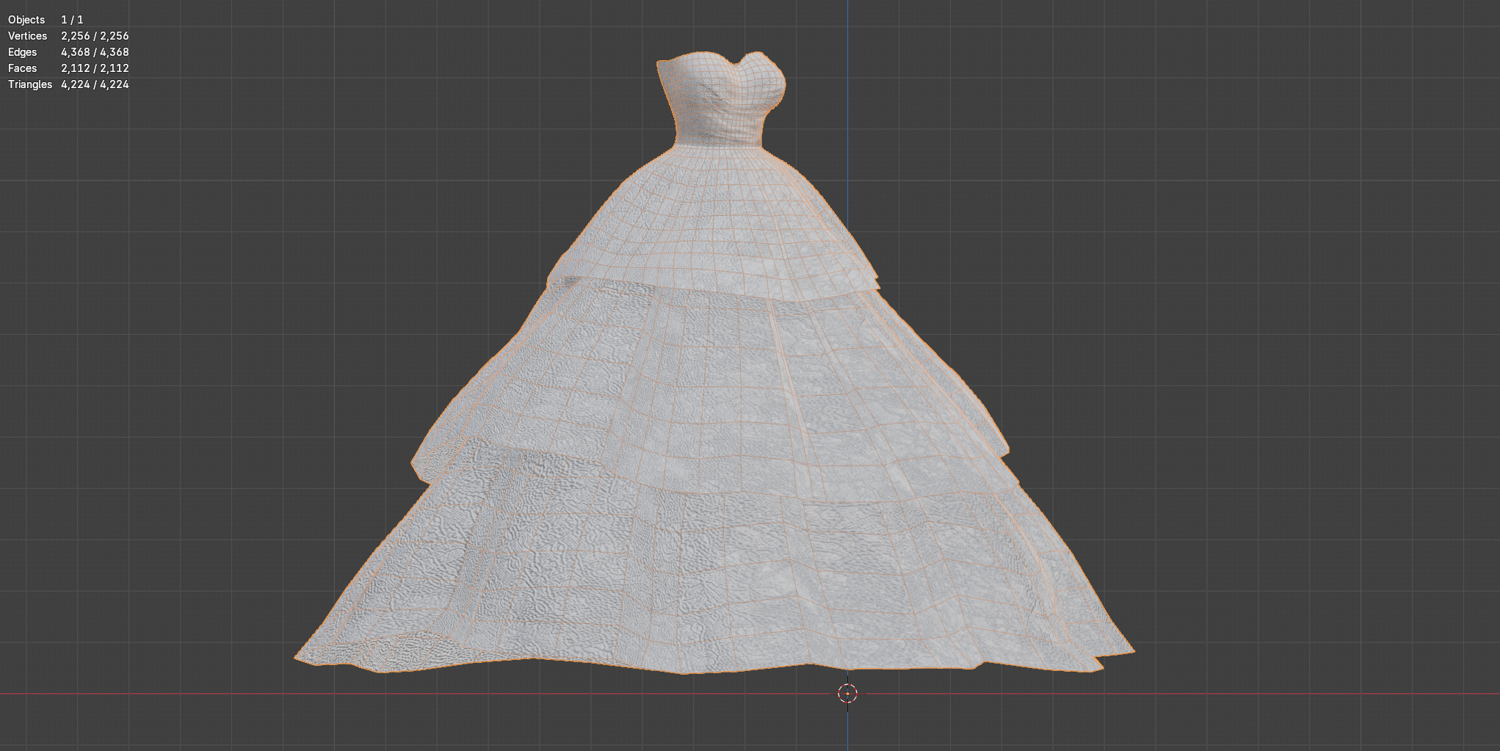Click the Faces statistics label
1500x751 pixels.
[22, 68]
